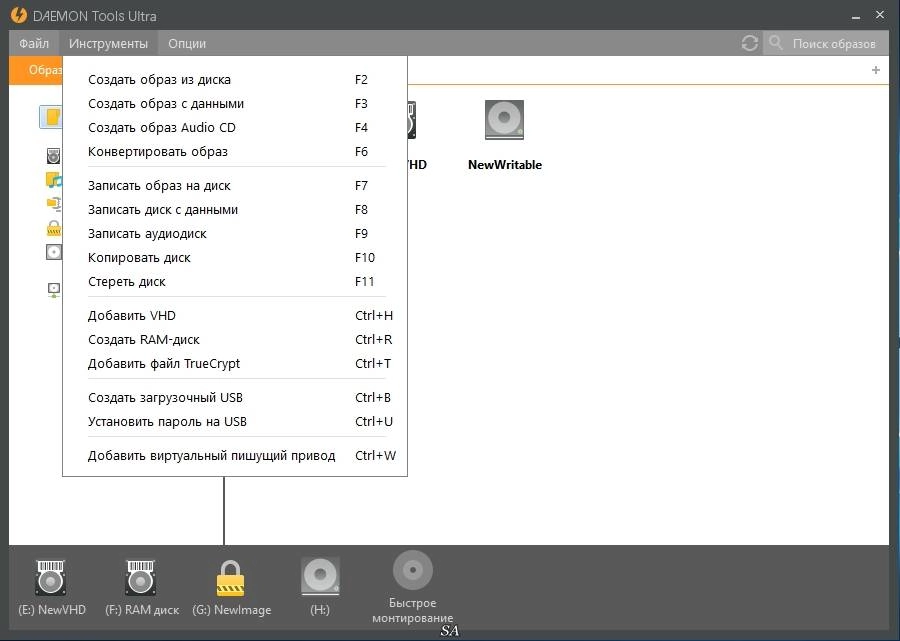
Task: Close the DAEMON Tools window
Action: pyautogui.click(x=880, y=15)
